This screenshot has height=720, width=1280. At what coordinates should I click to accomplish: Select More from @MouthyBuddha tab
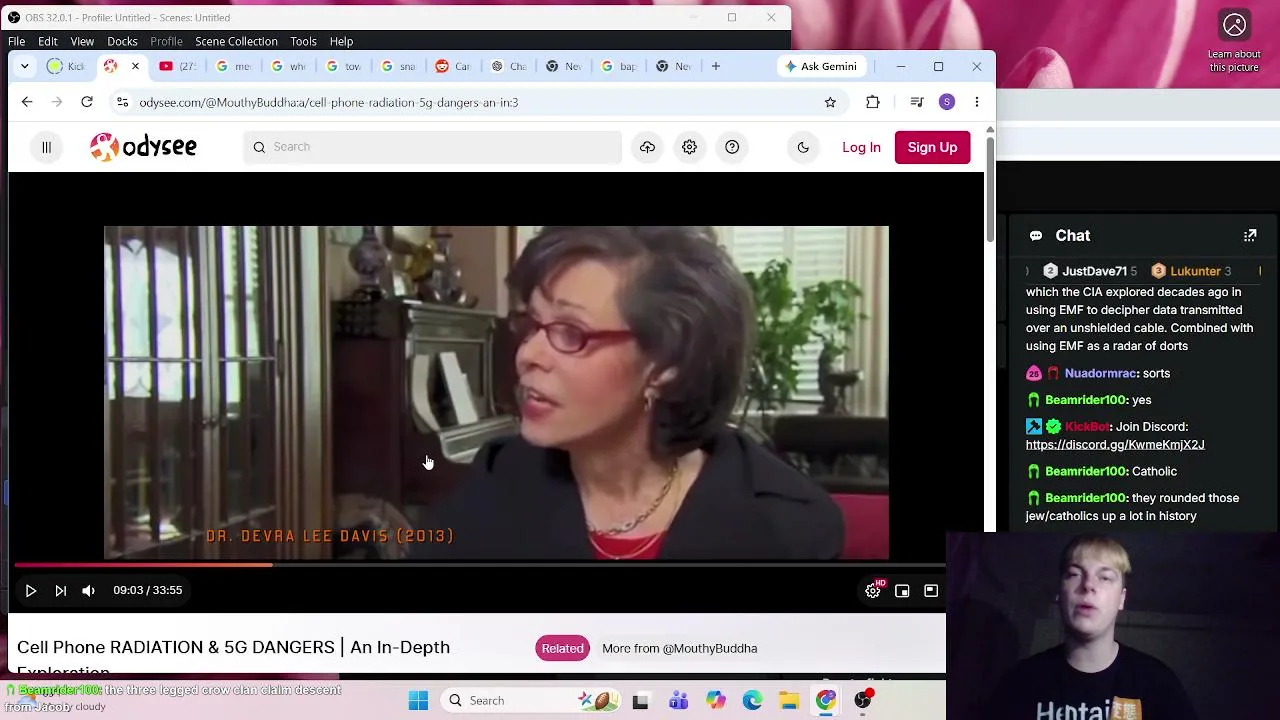680,648
